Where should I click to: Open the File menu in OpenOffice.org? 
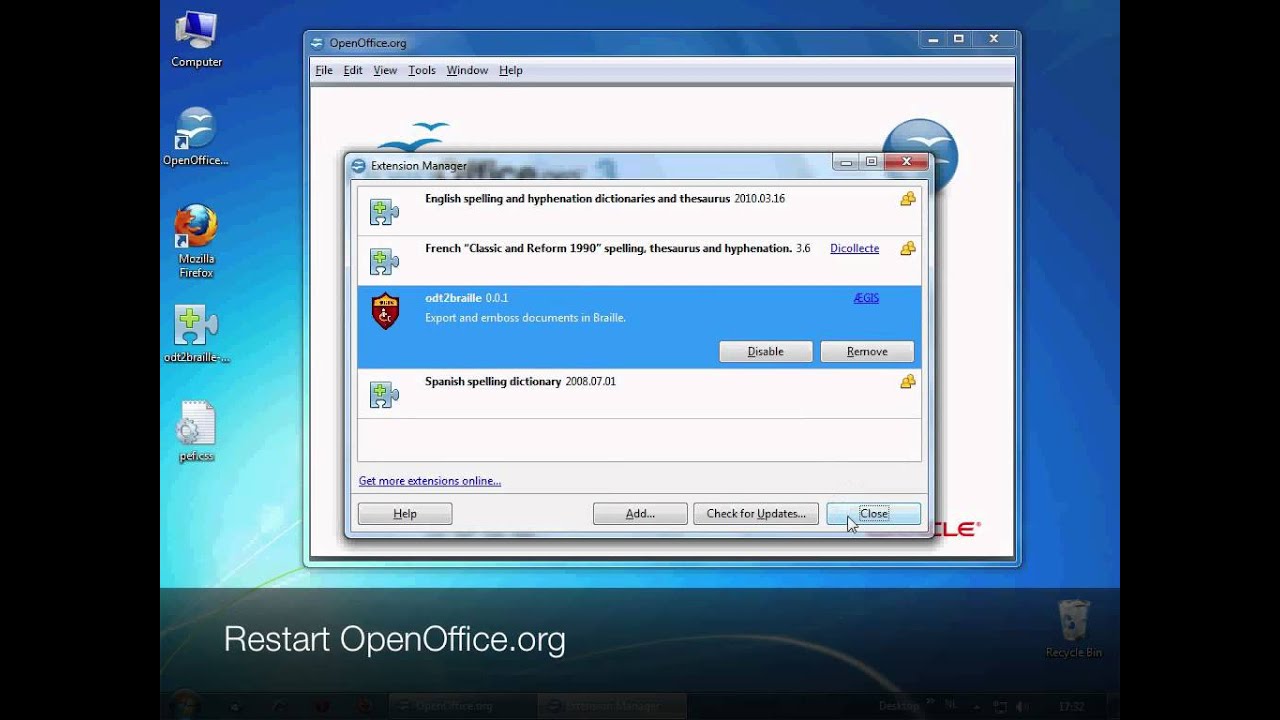324,70
